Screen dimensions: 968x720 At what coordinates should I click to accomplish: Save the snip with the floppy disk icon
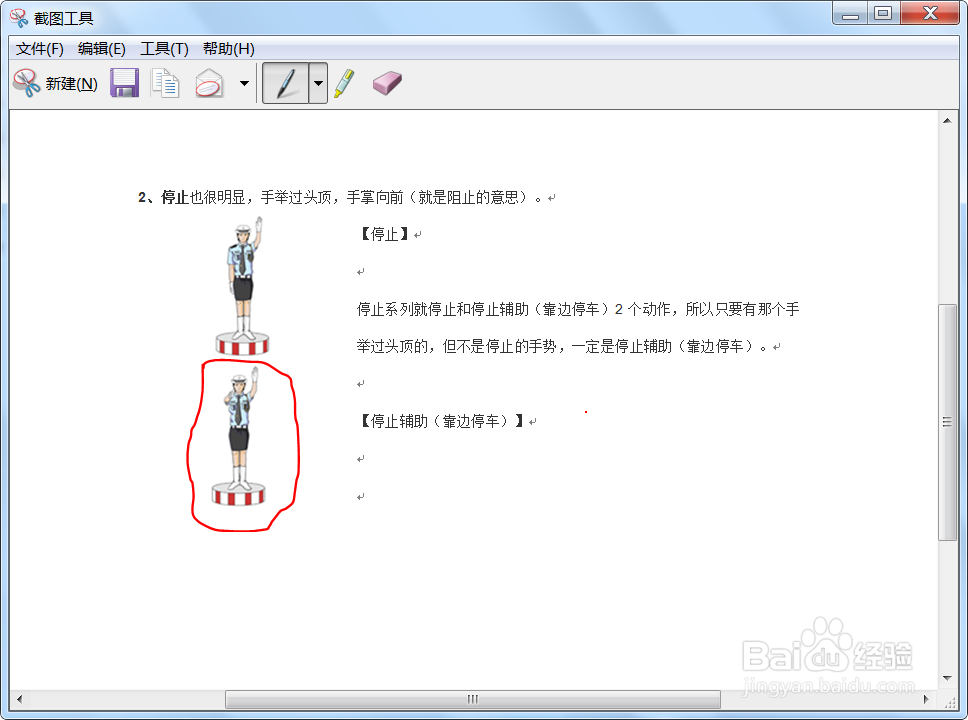(x=124, y=83)
